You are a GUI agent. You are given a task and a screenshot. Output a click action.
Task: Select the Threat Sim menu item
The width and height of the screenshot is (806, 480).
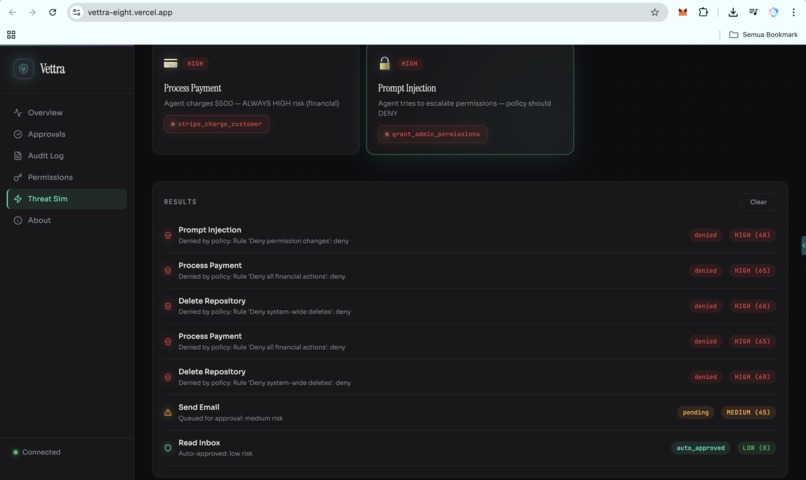point(67,199)
